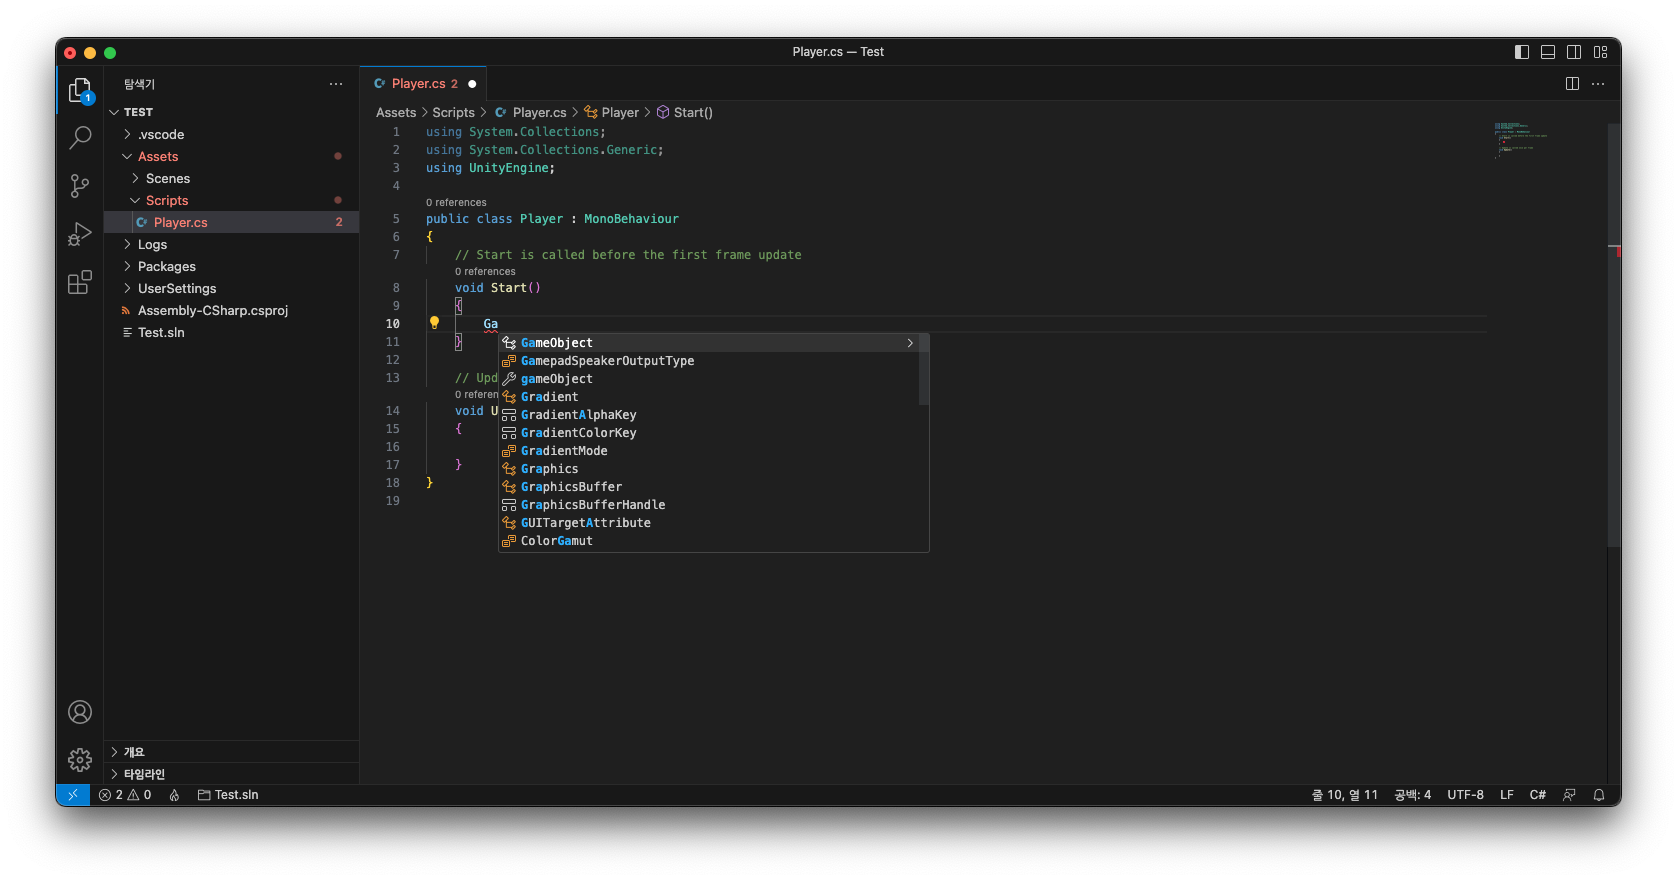Show details arrow for GameObject suggestion
This screenshot has width=1677, height=880.
(910, 343)
